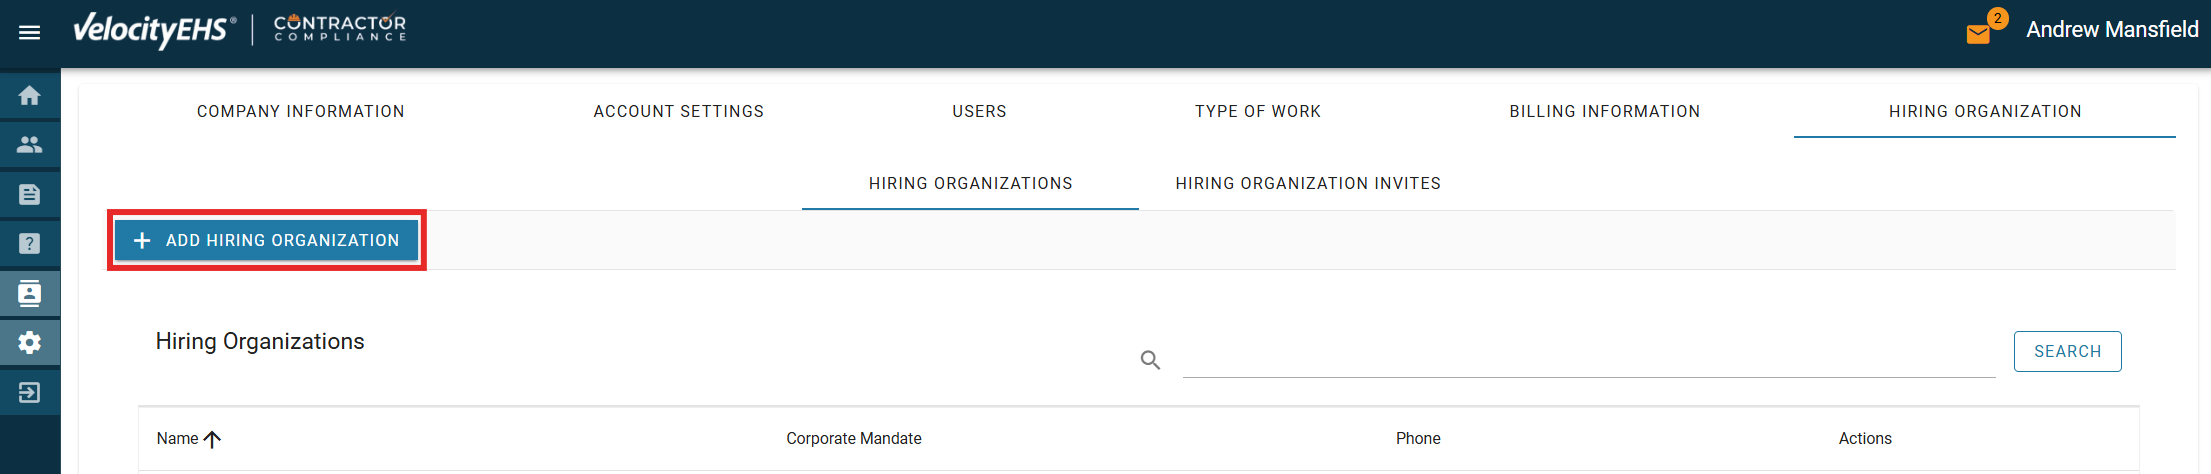The height and width of the screenshot is (474, 2211).
Task: Click the magnifying glass search icon
Action: tap(1150, 360)
